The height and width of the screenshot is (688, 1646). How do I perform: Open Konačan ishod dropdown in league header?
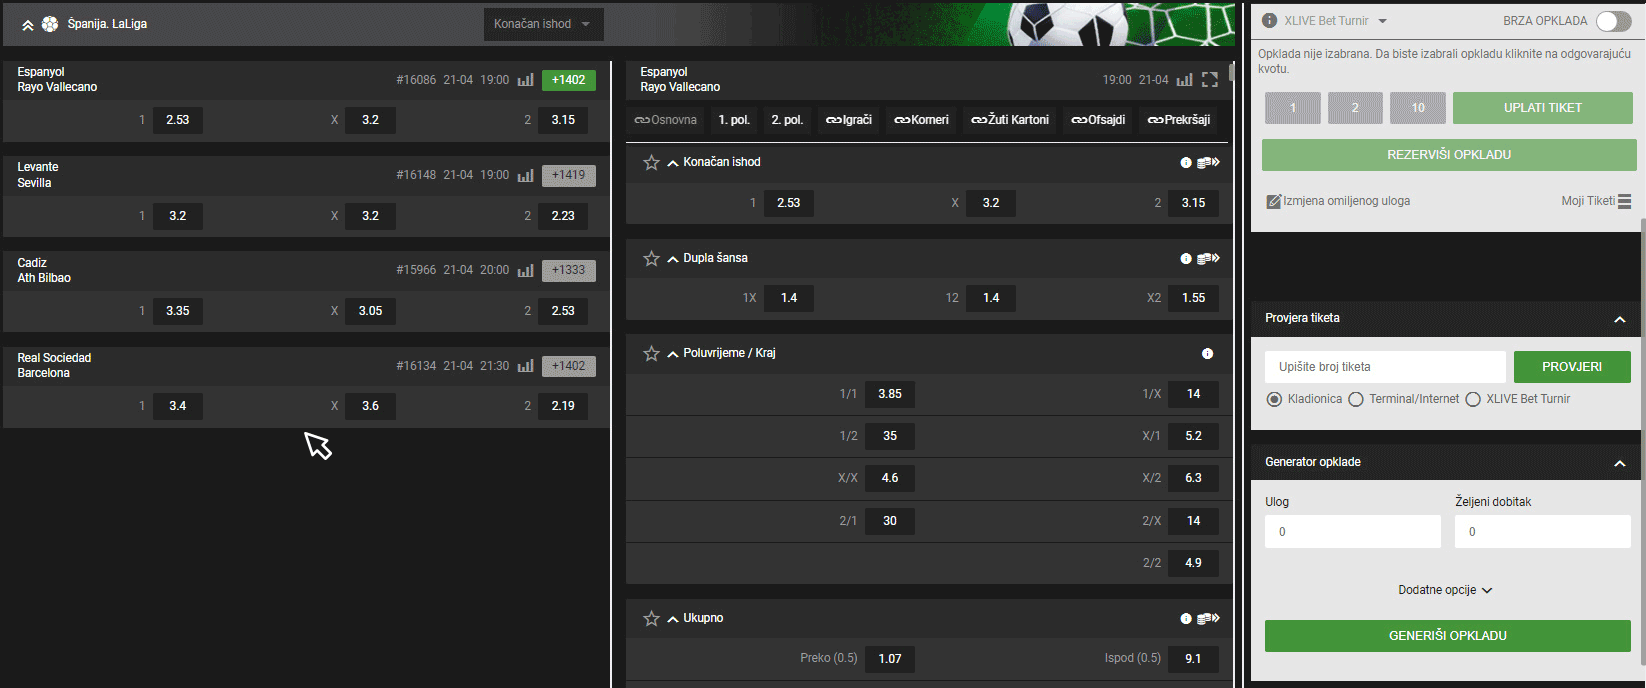point(543,24)
